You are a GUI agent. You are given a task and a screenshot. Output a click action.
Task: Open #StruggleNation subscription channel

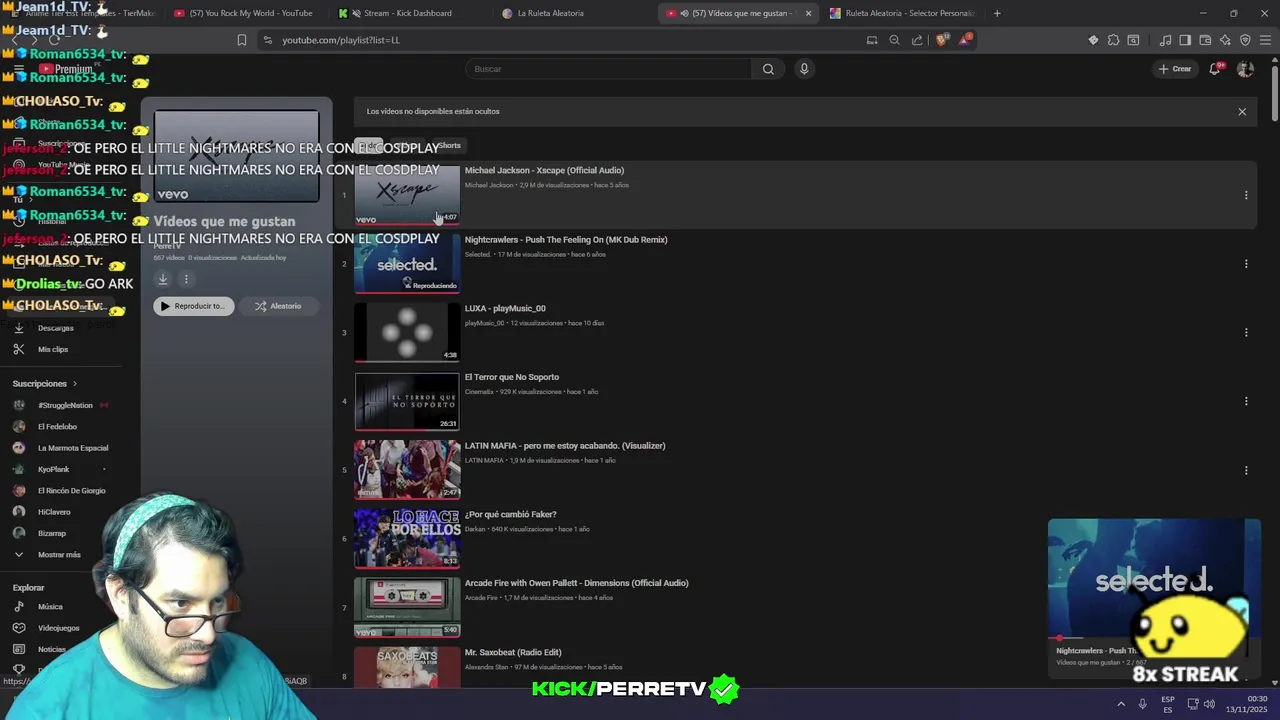[66, 405]
